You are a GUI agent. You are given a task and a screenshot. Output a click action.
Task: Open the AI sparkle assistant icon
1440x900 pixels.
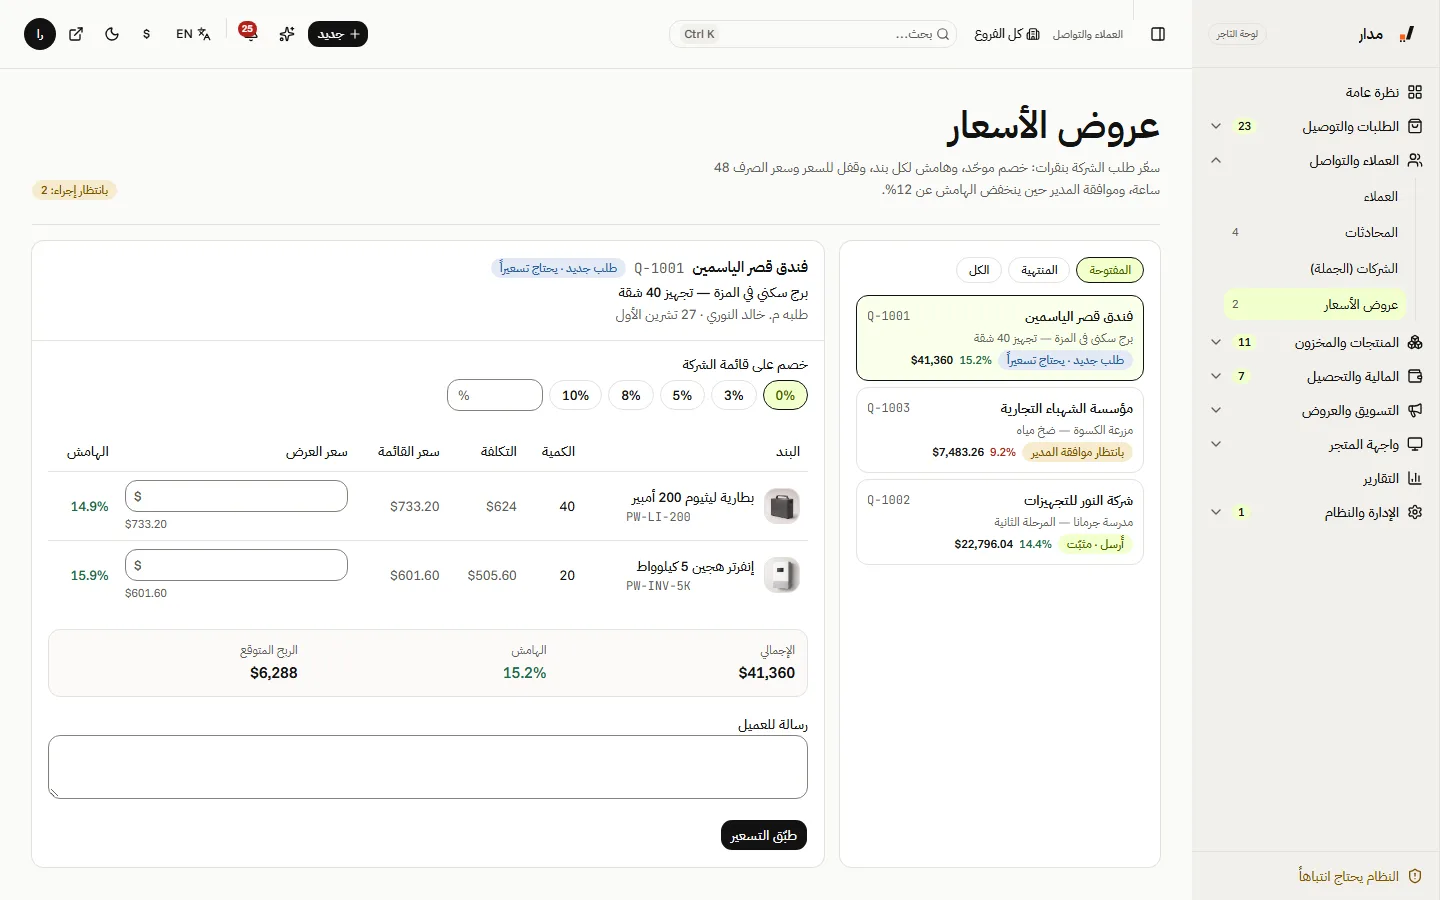point(287,34)
